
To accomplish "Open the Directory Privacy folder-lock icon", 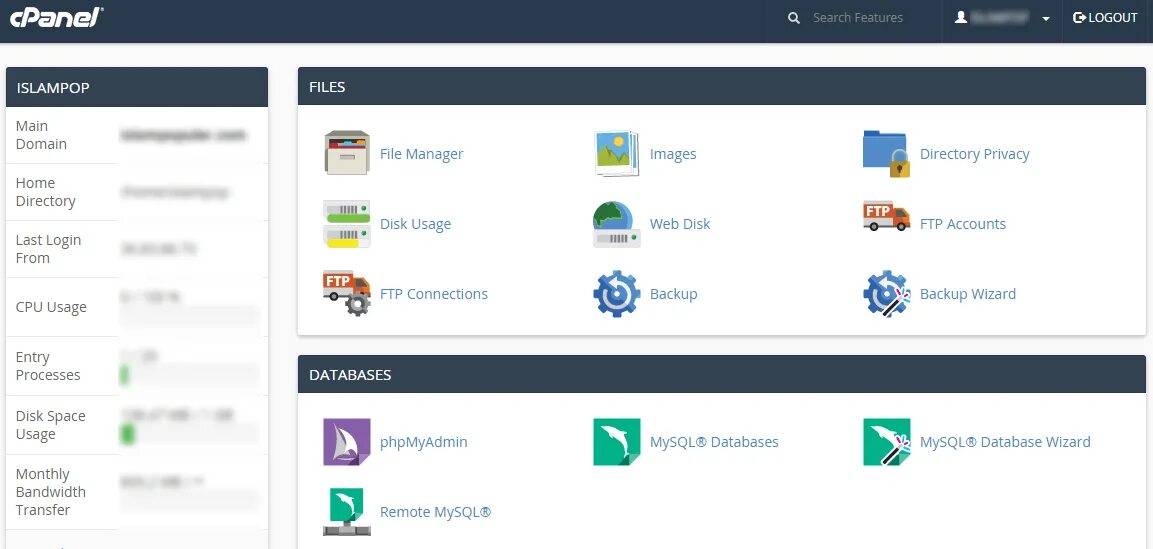I will click(887, 154).
